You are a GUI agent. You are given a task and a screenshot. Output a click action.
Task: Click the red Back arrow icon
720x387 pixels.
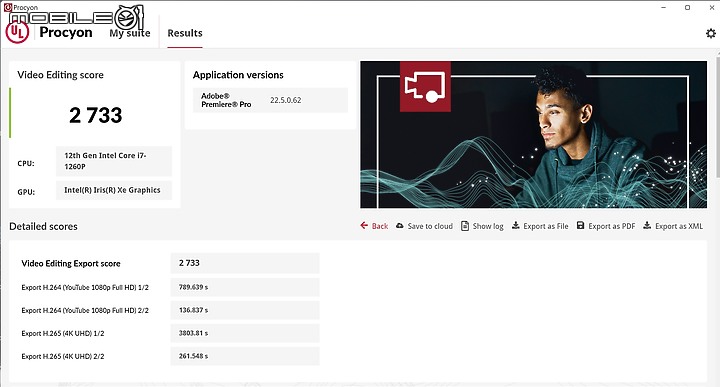click(364, 225)
